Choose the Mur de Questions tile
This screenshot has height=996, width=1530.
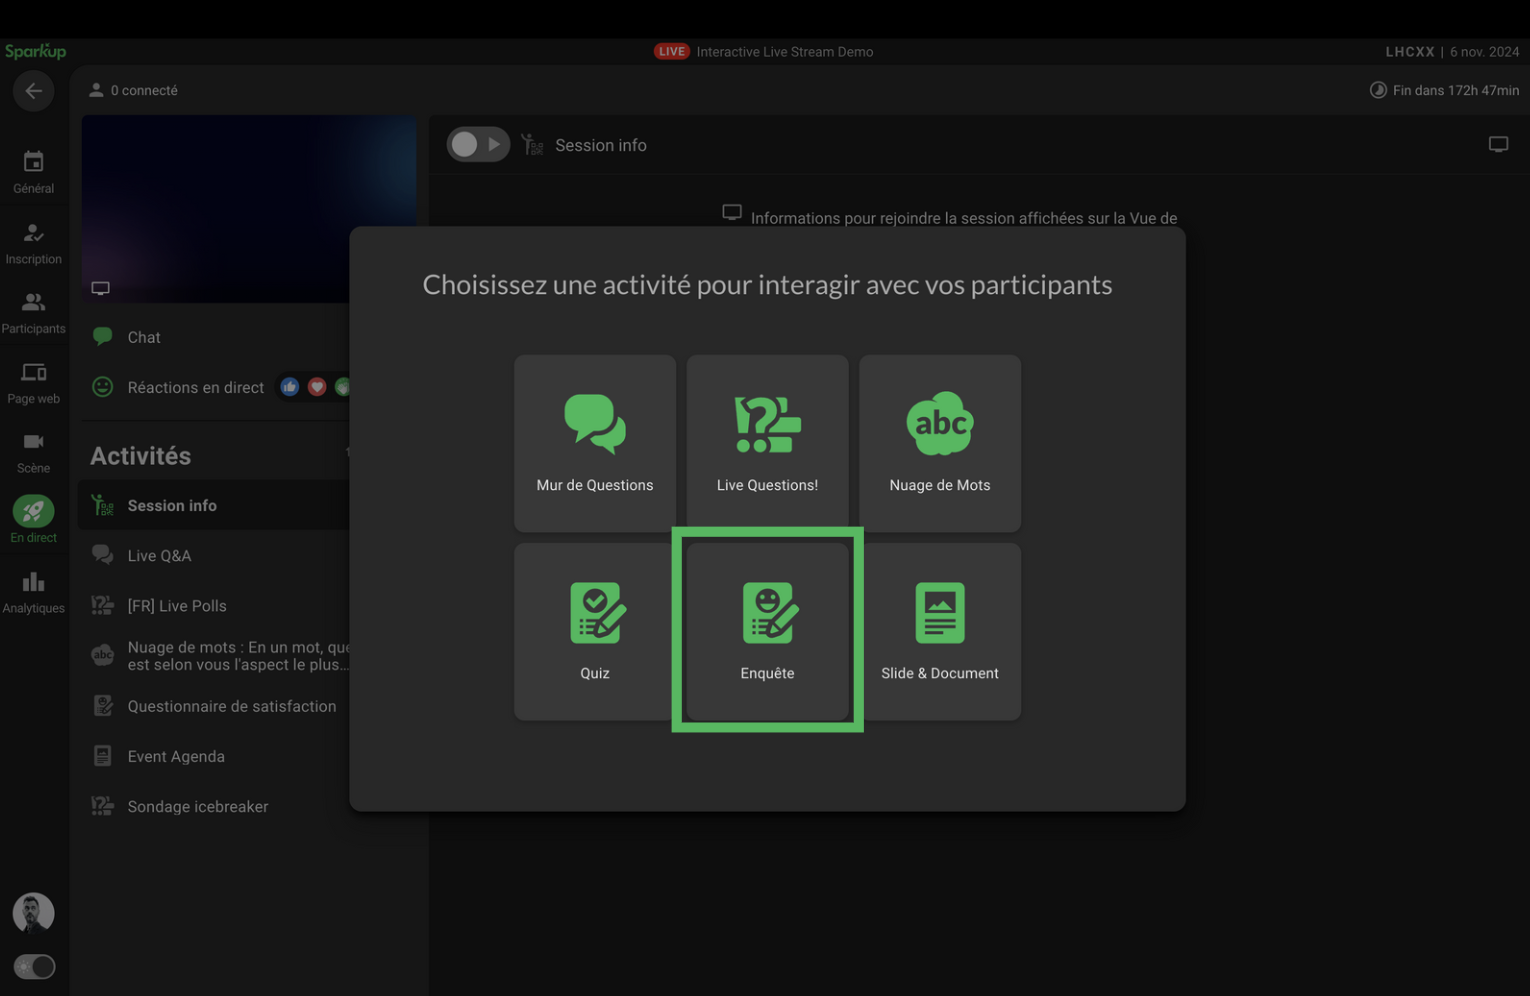[594, 442]
